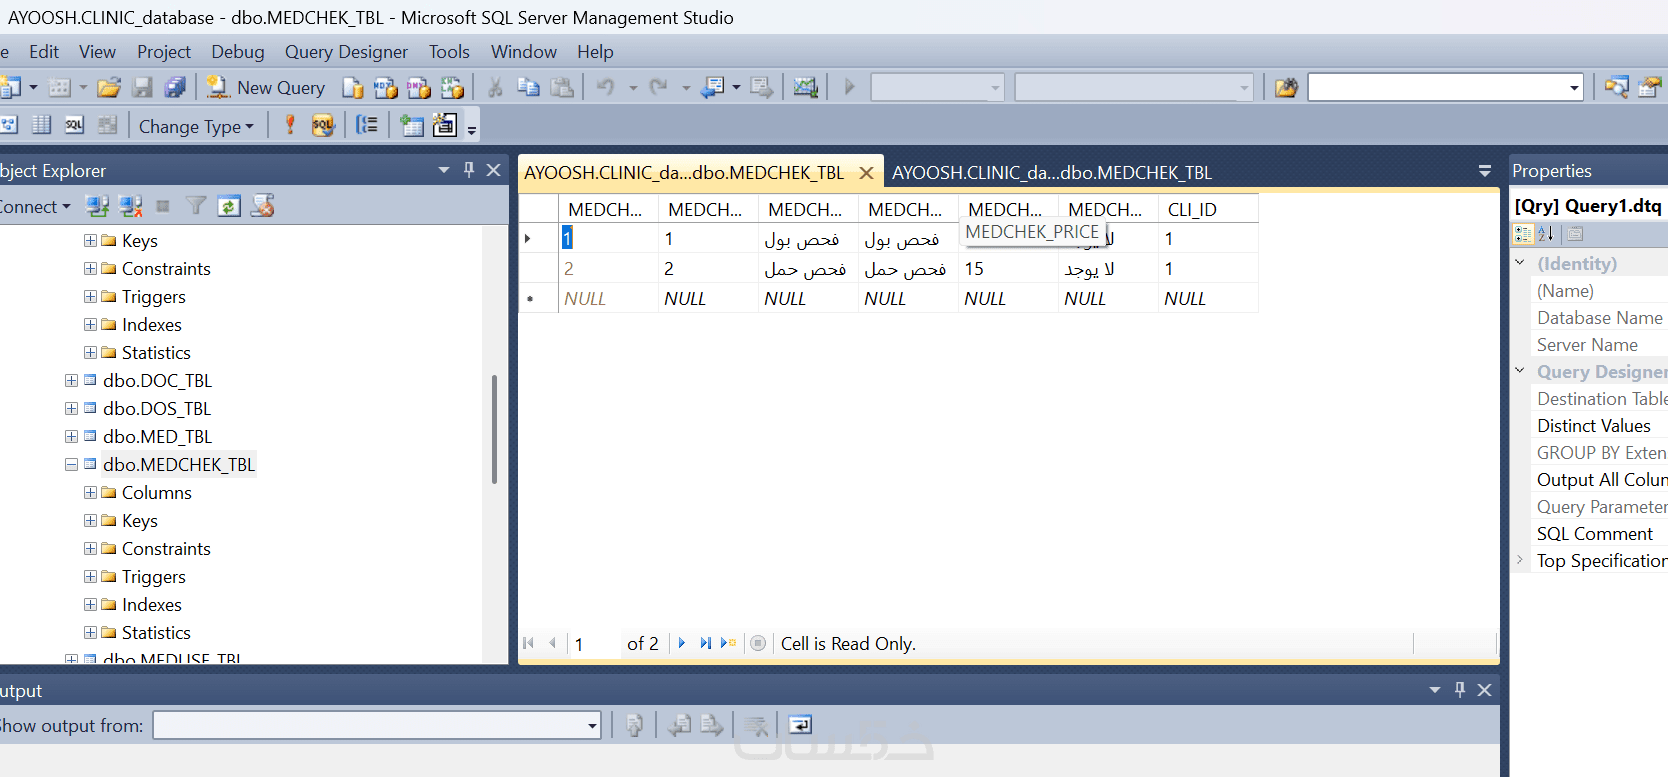
Task: Show the Criteria pane grid icon
Action: click(x=42, y=125)
